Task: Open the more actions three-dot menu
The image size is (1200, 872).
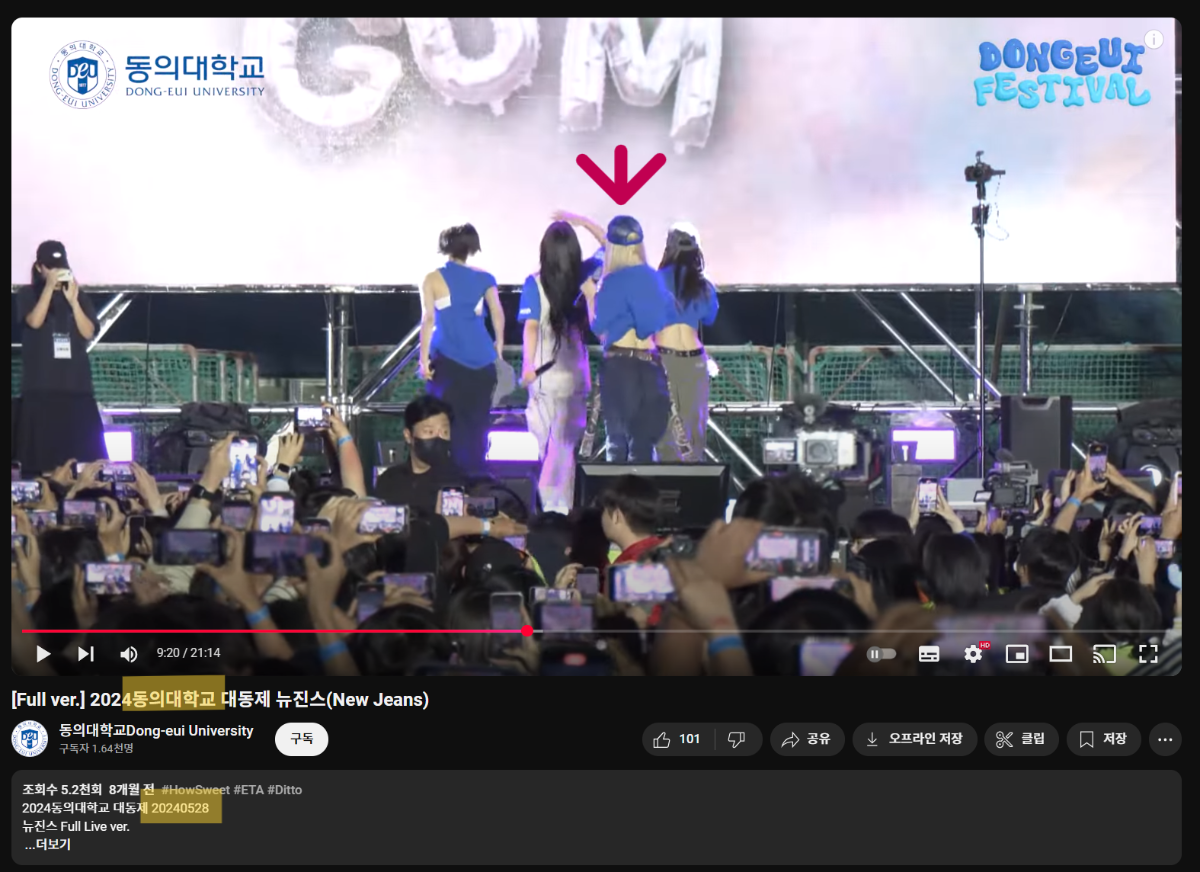Action: (1165, 739)
